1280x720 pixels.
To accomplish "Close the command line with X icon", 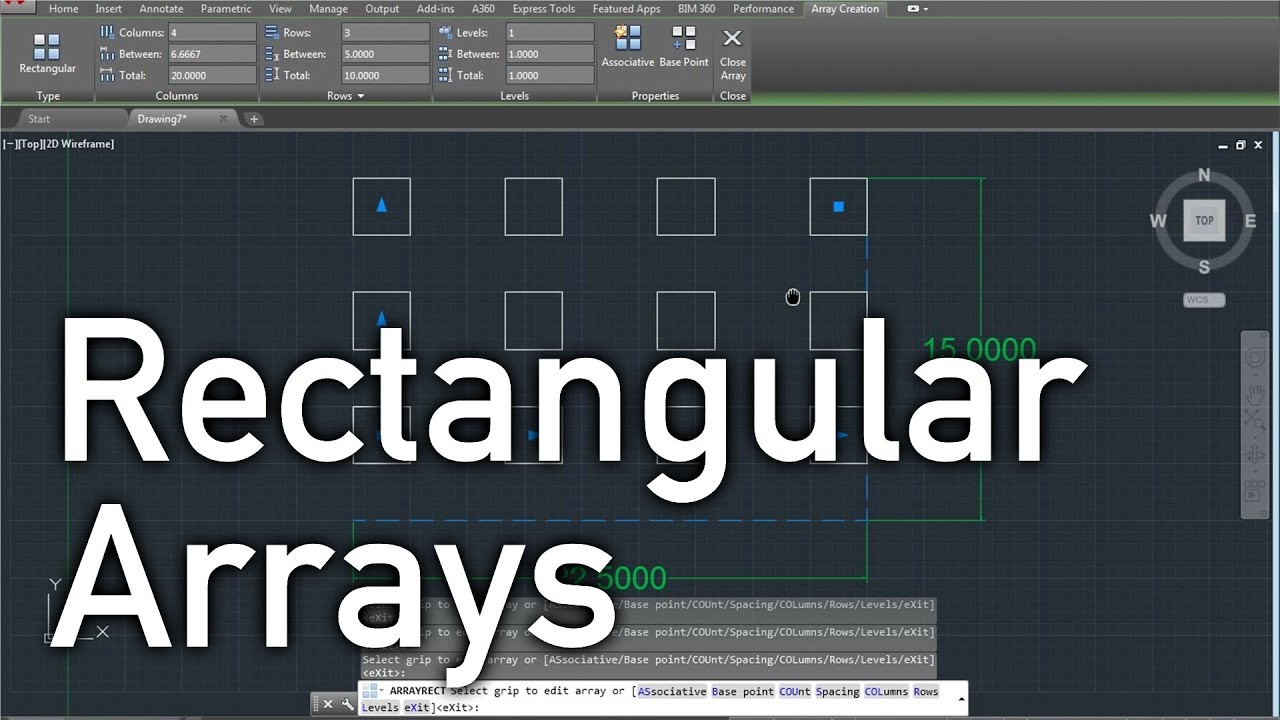I will (328, 704).
